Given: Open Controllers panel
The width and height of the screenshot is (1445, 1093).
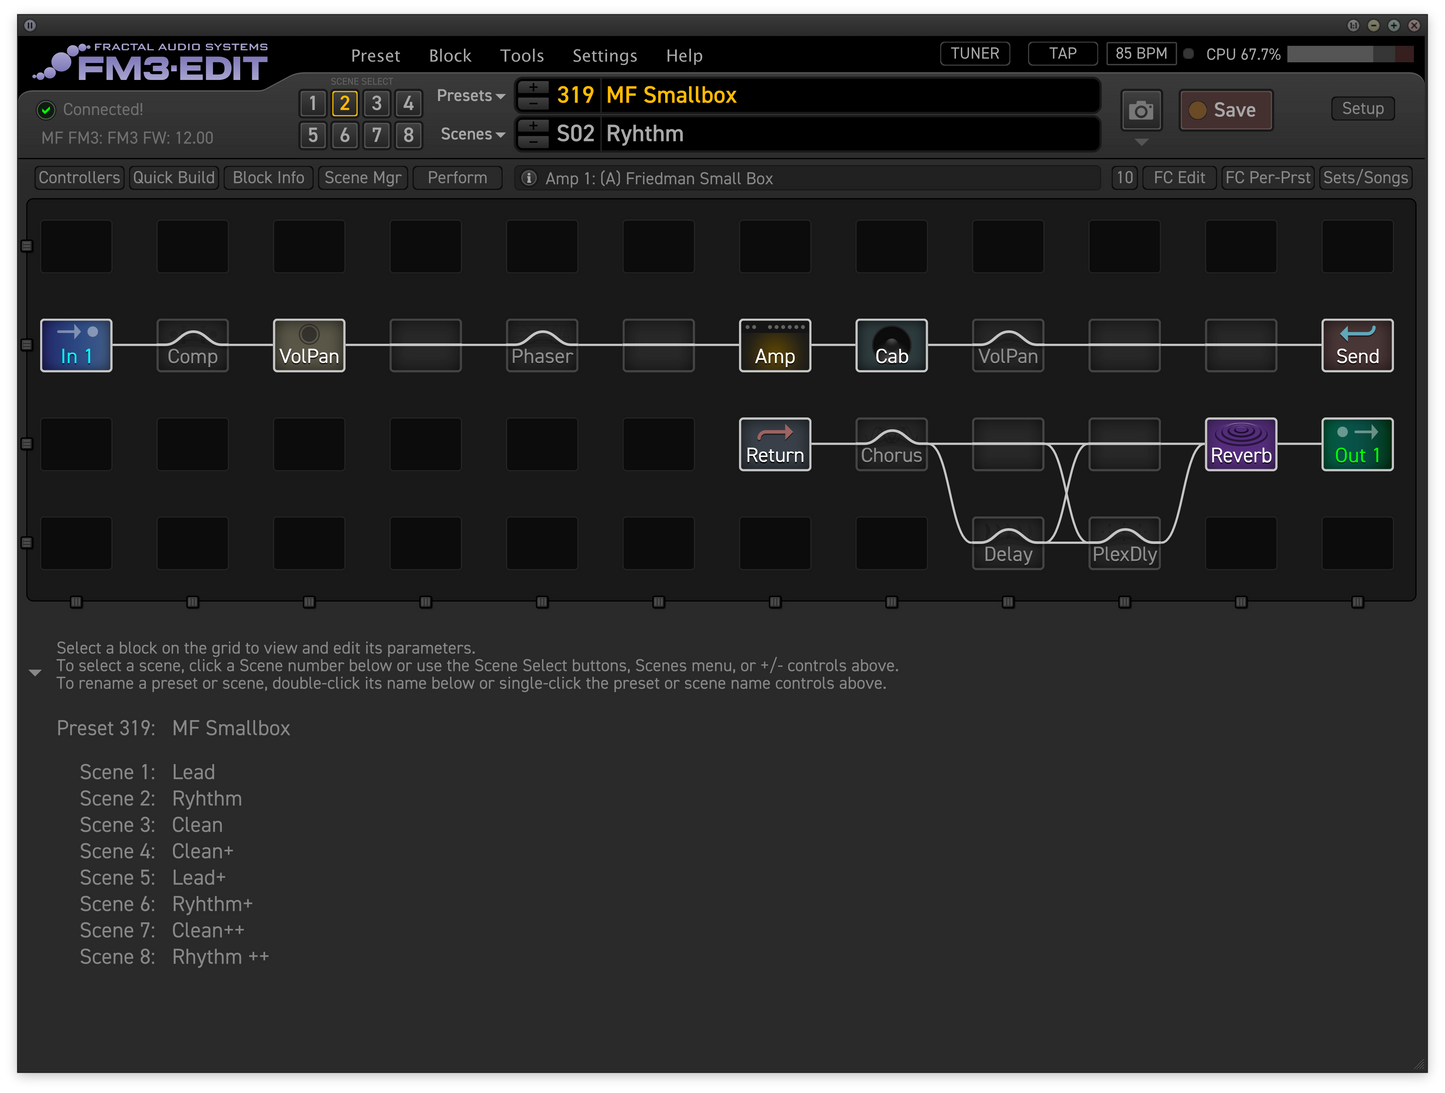Looking at the screenshot, I should [79, 178].
